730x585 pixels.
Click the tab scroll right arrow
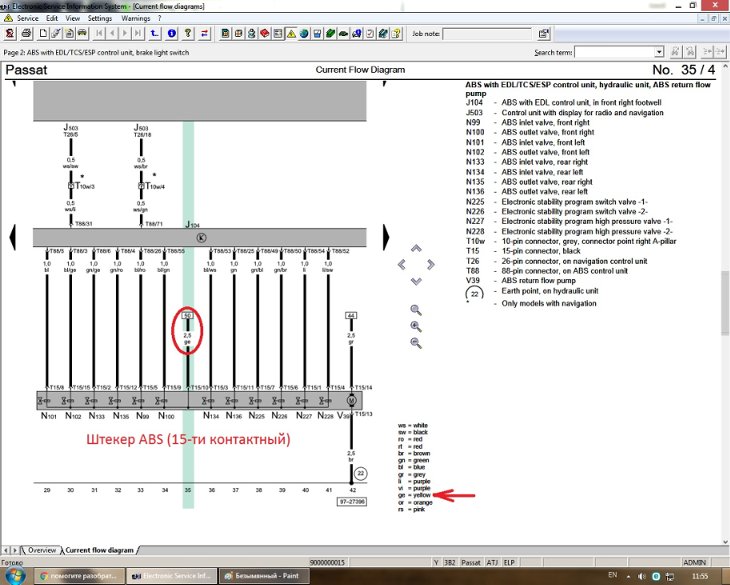click(14, 550)
